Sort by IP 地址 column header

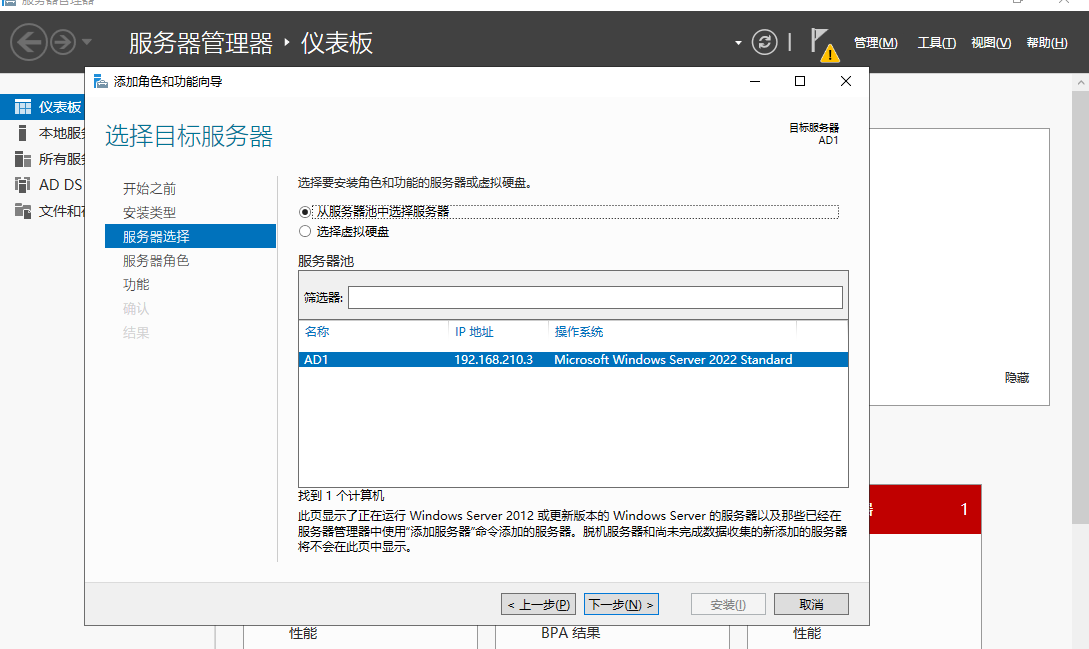[474, 332]
